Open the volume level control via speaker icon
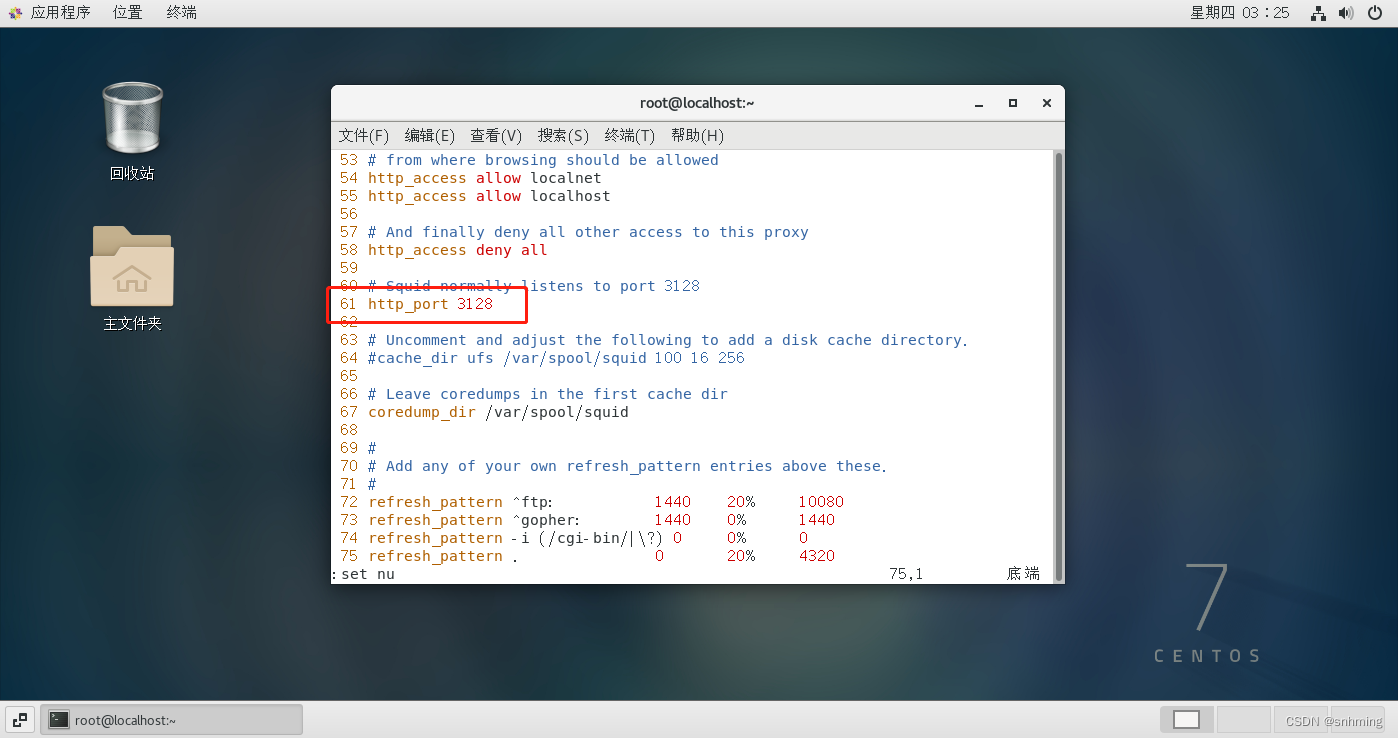The height and width of the screenshot is (738, 1398). point(1347,13)
